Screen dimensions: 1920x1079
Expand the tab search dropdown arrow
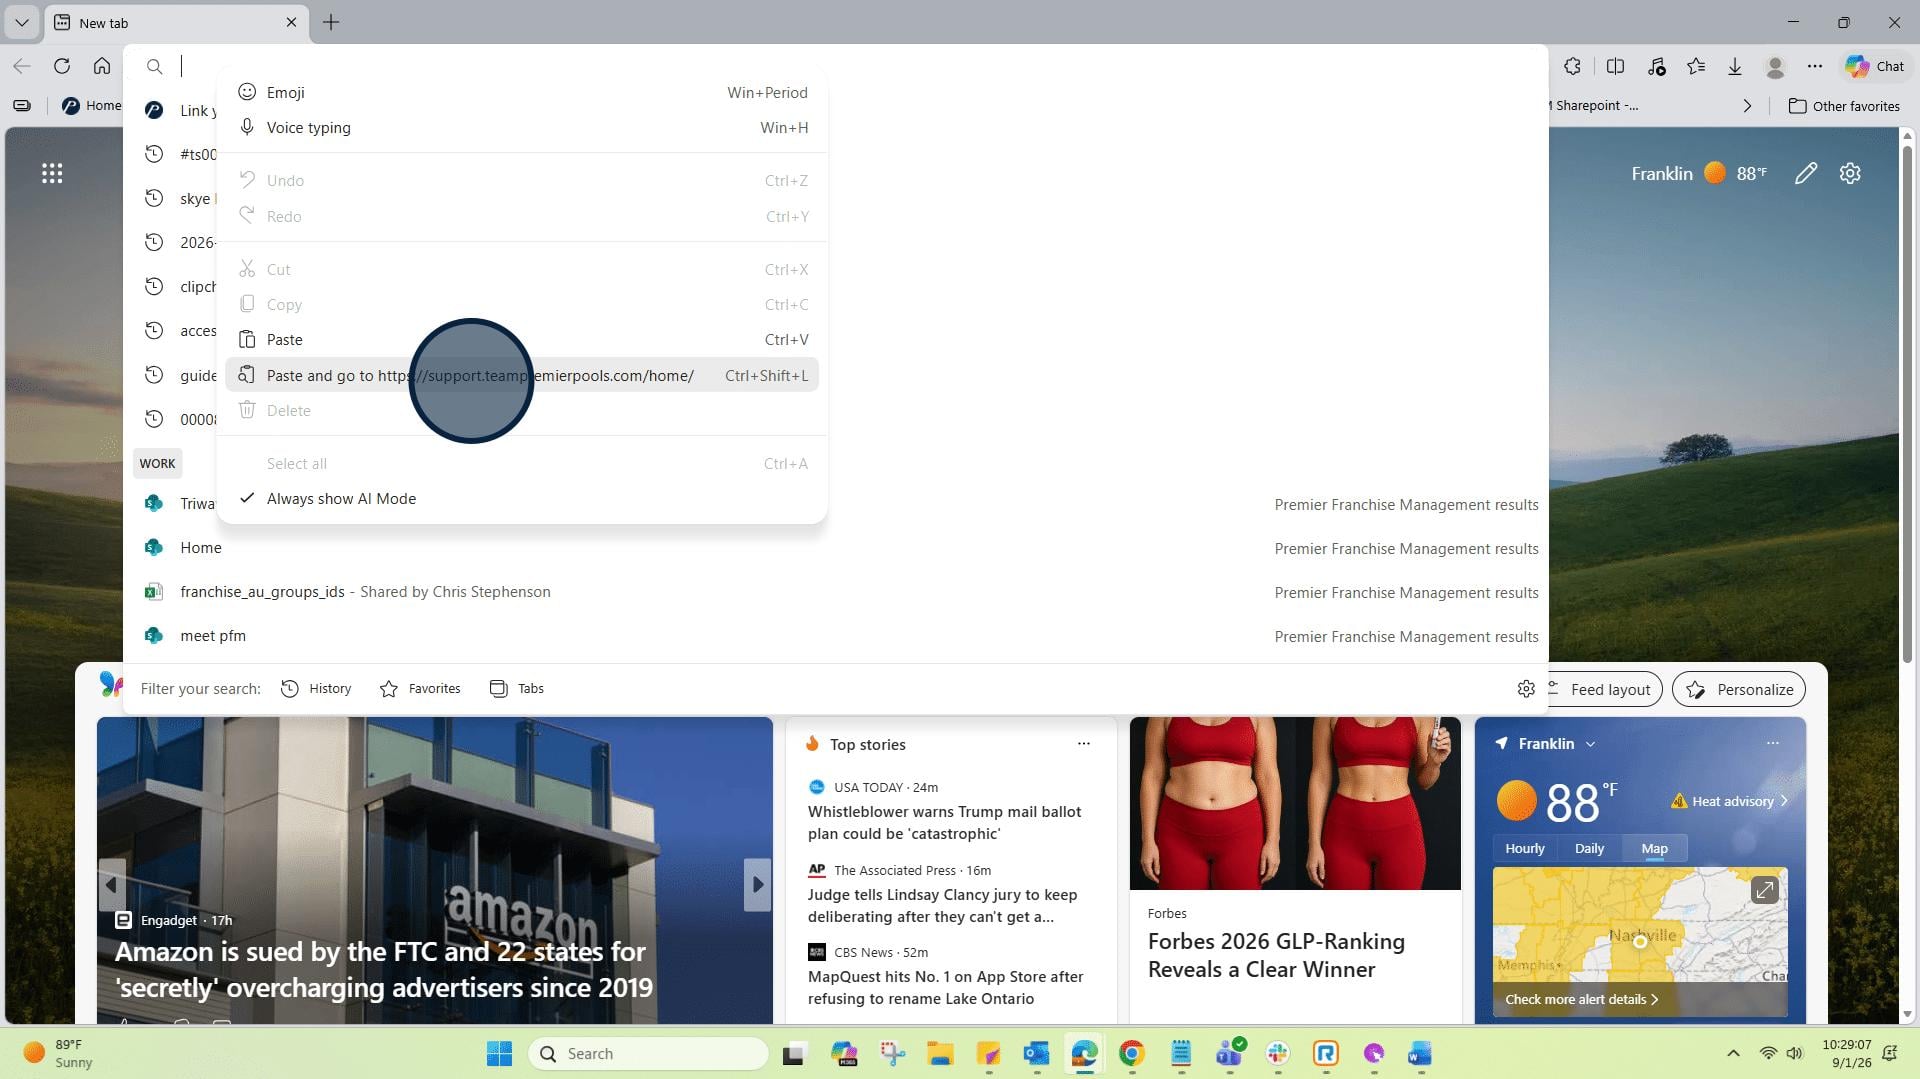click(x=21, y=22)
